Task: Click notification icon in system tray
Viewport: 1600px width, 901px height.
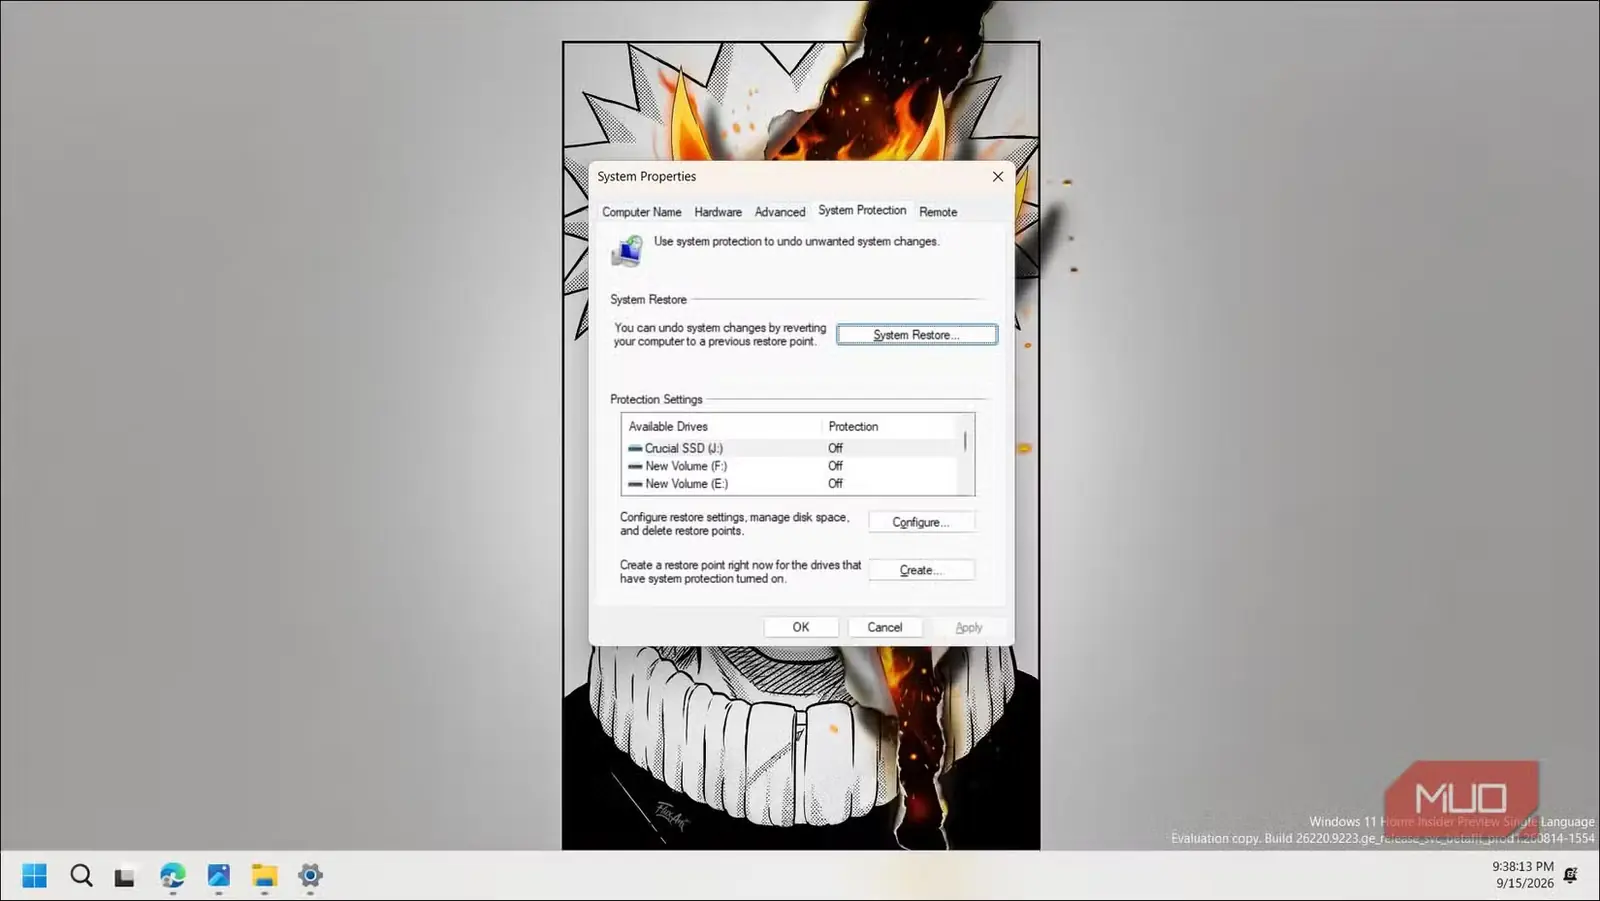Action: (x=1570, y=875)
